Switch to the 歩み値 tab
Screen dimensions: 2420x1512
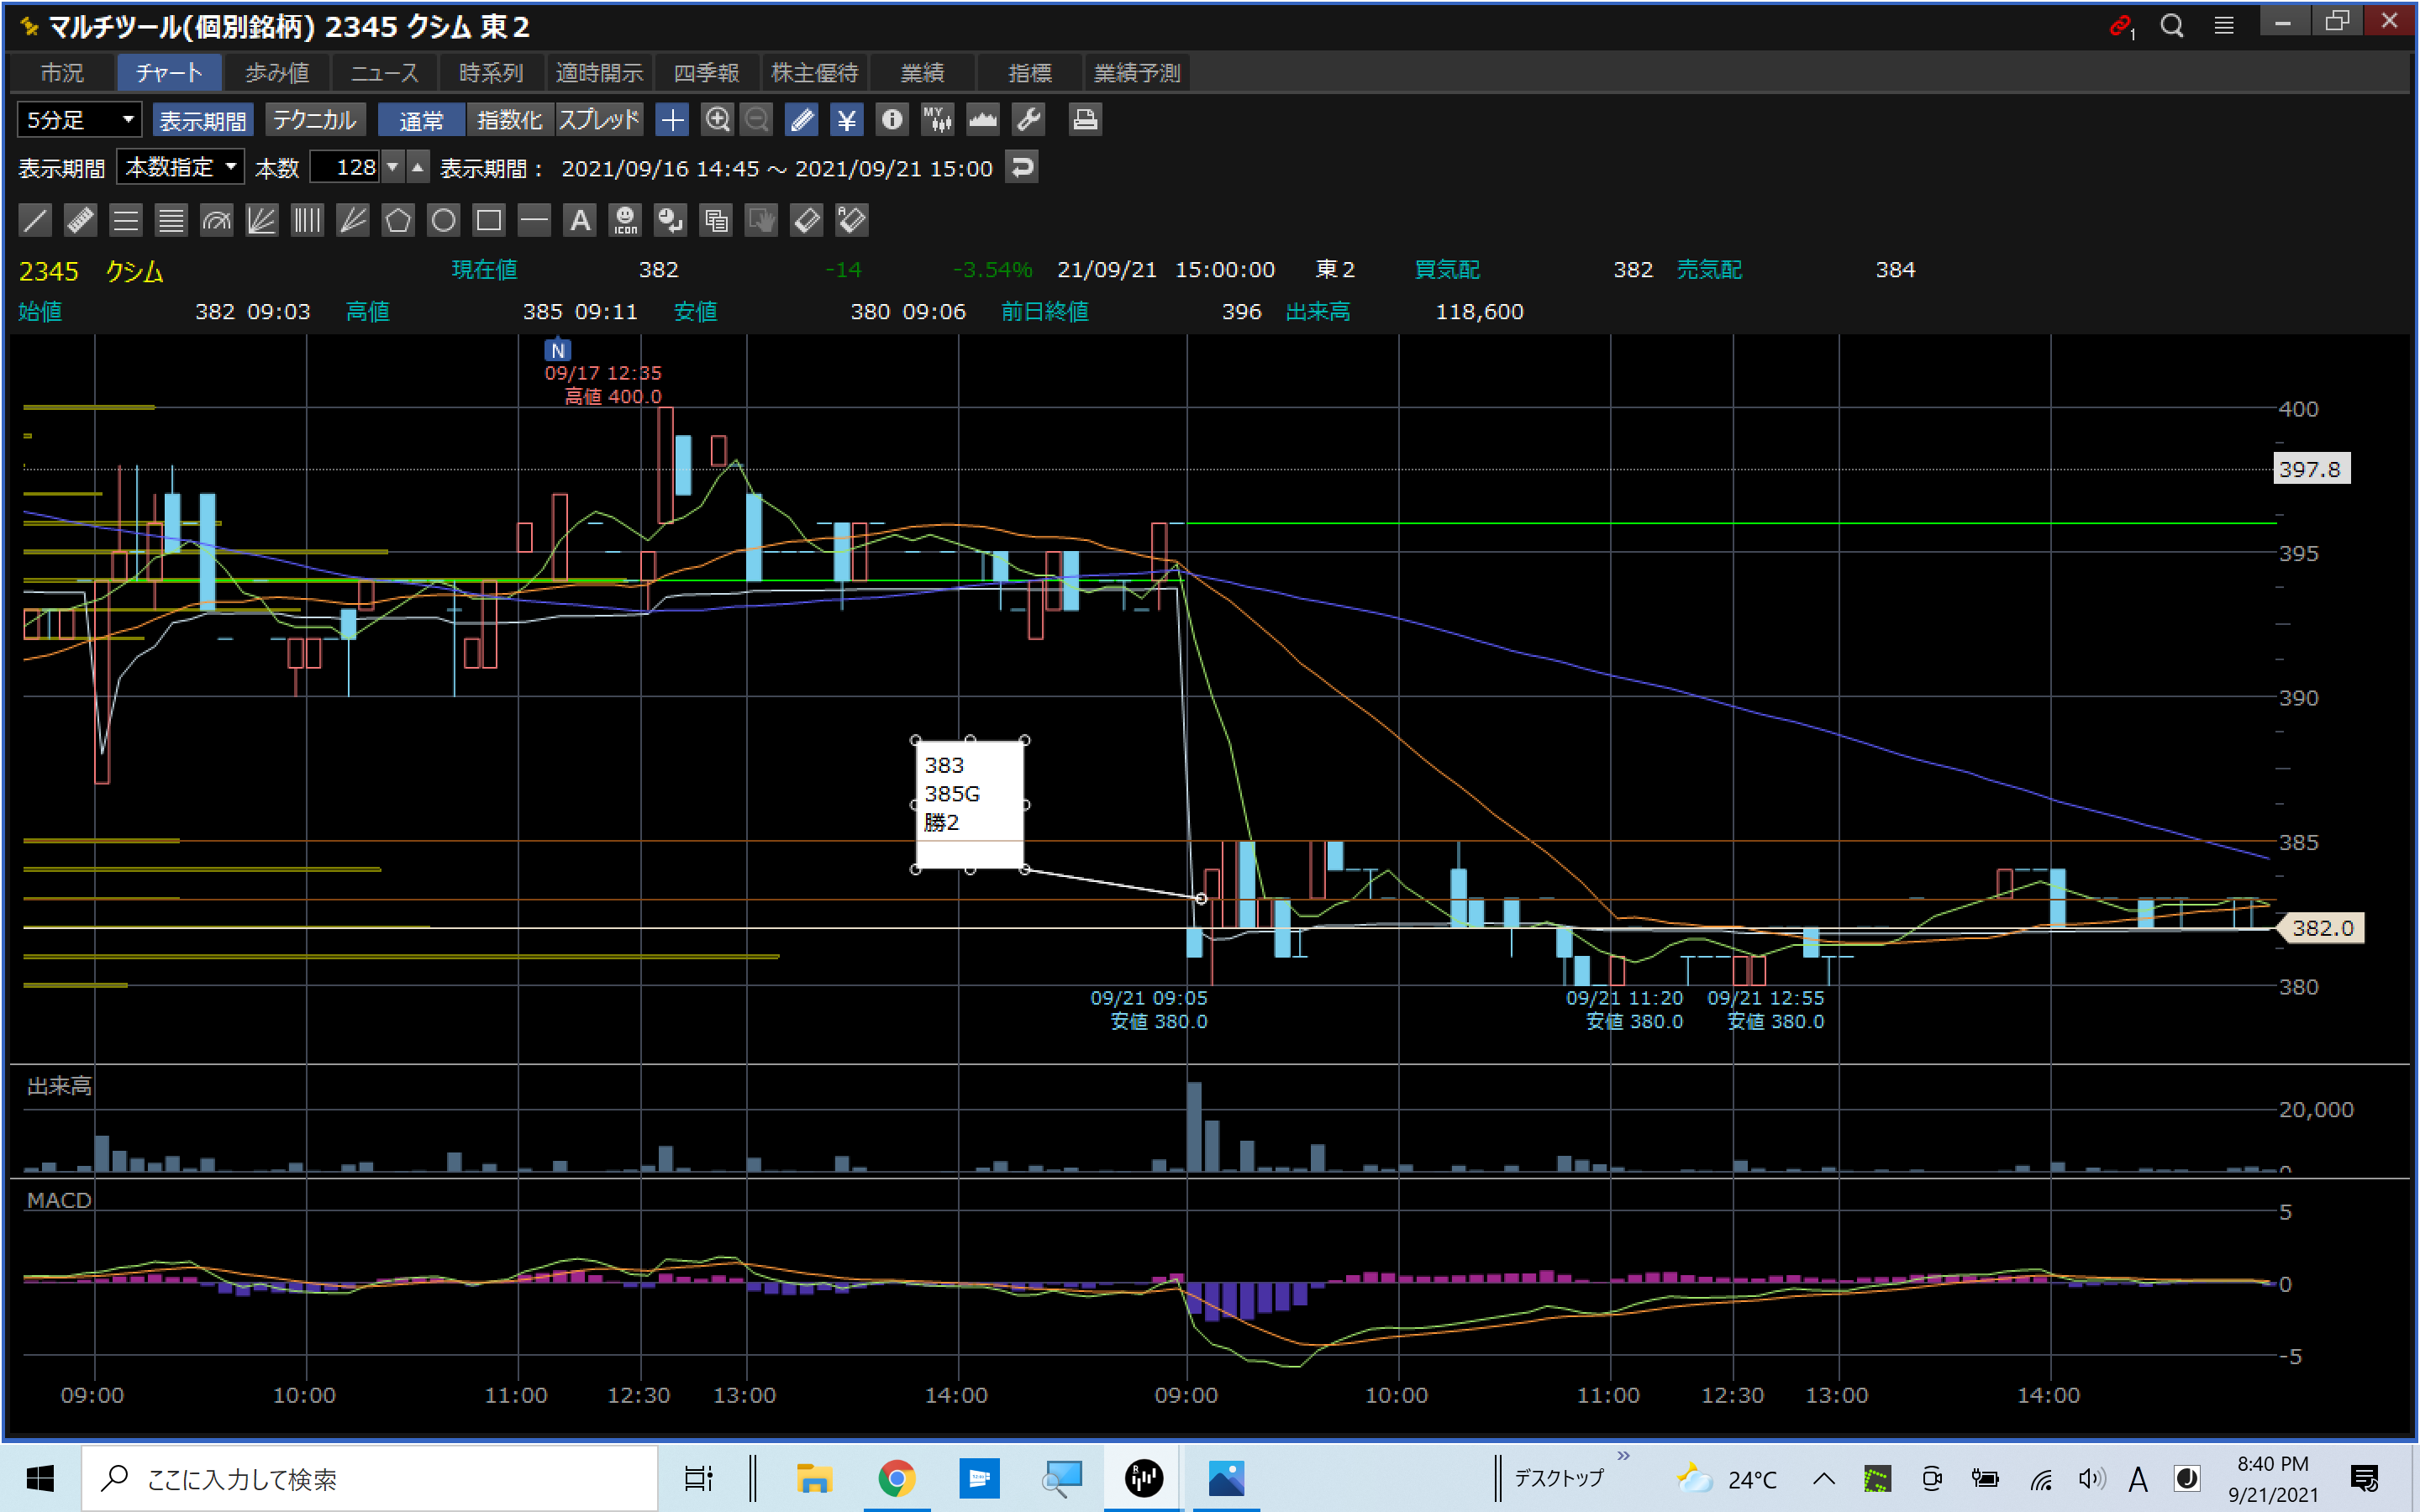277,73
